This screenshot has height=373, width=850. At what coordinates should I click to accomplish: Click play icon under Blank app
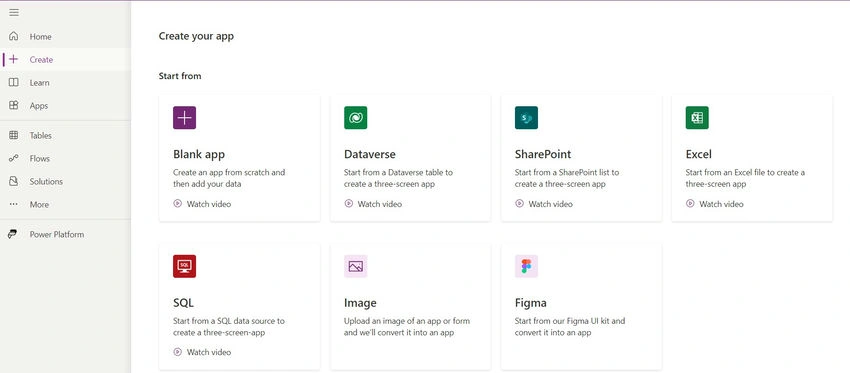coord(177,204)
